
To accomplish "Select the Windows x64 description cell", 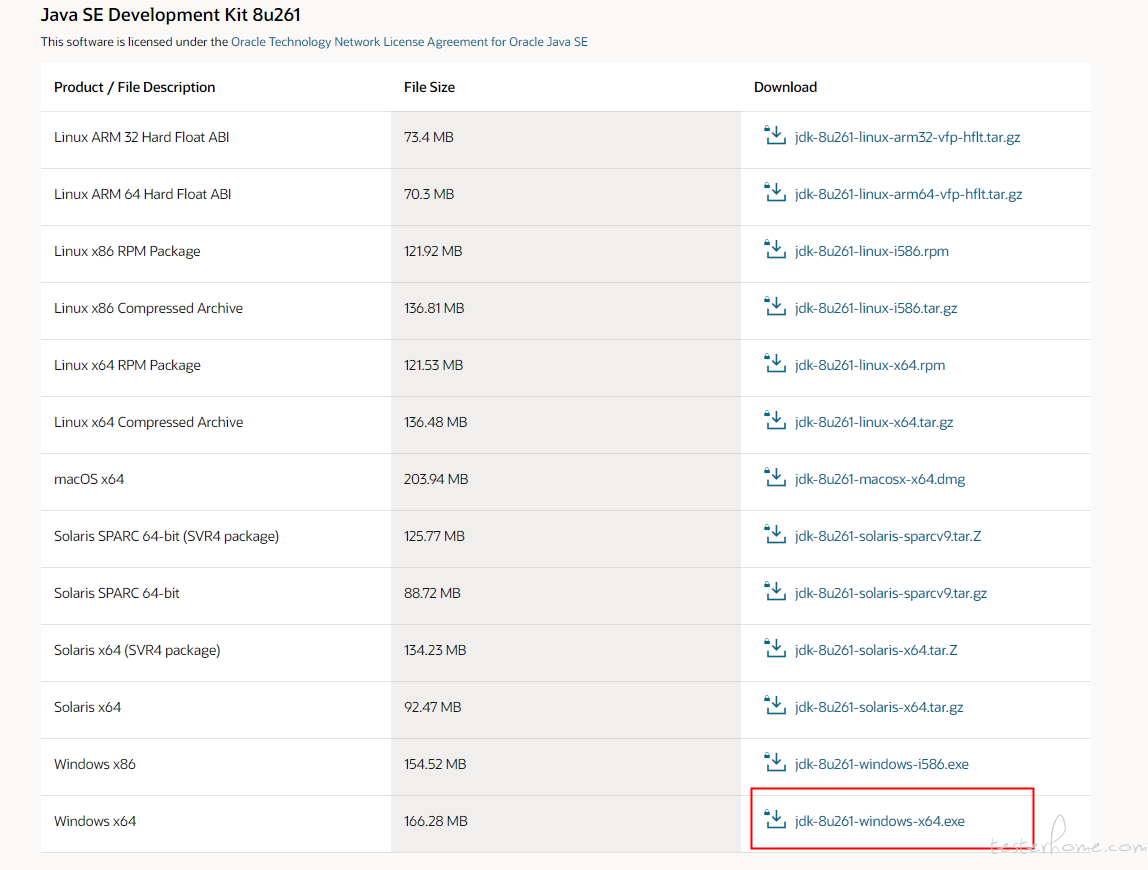I will point(216,825).
